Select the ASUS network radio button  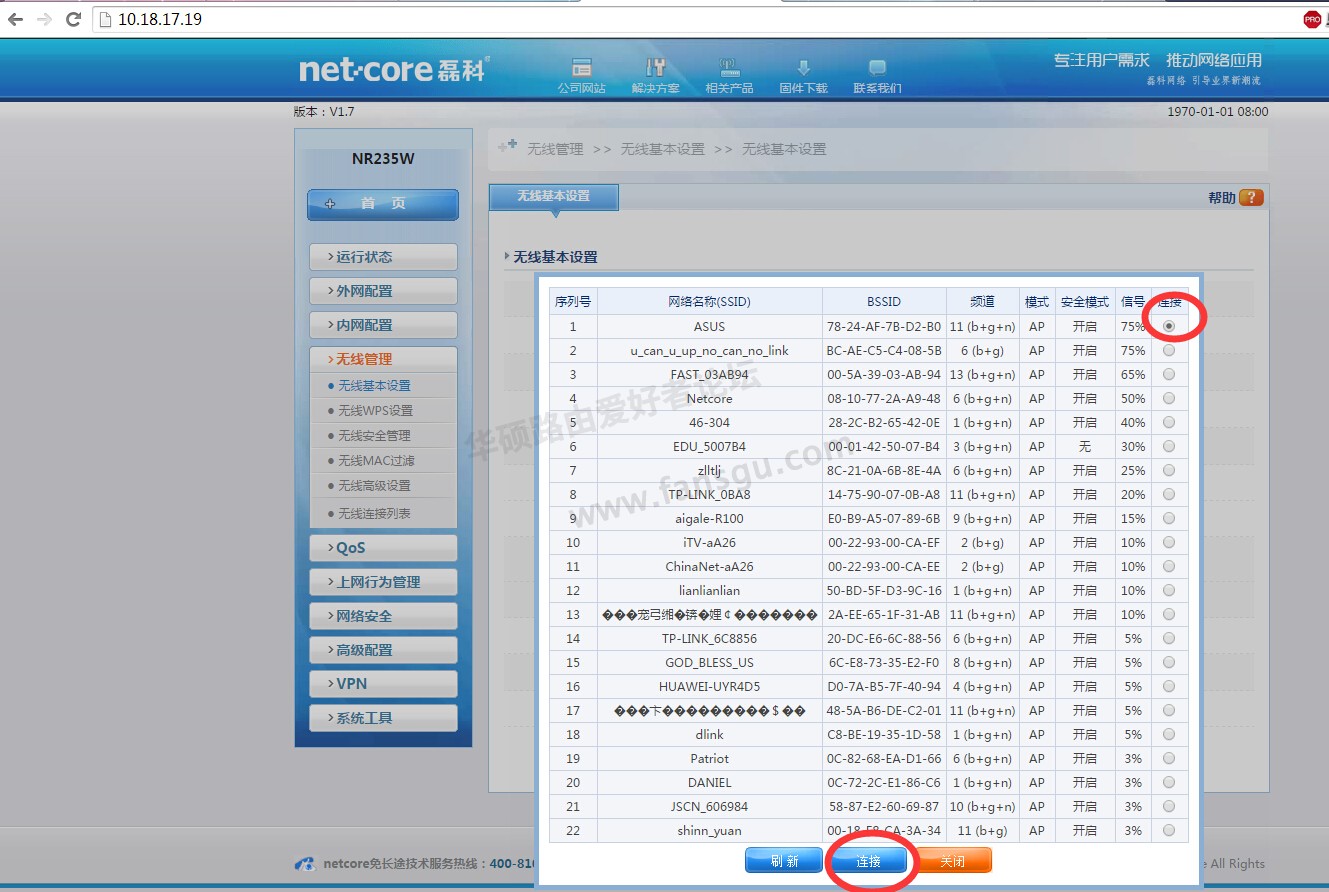1169,326
